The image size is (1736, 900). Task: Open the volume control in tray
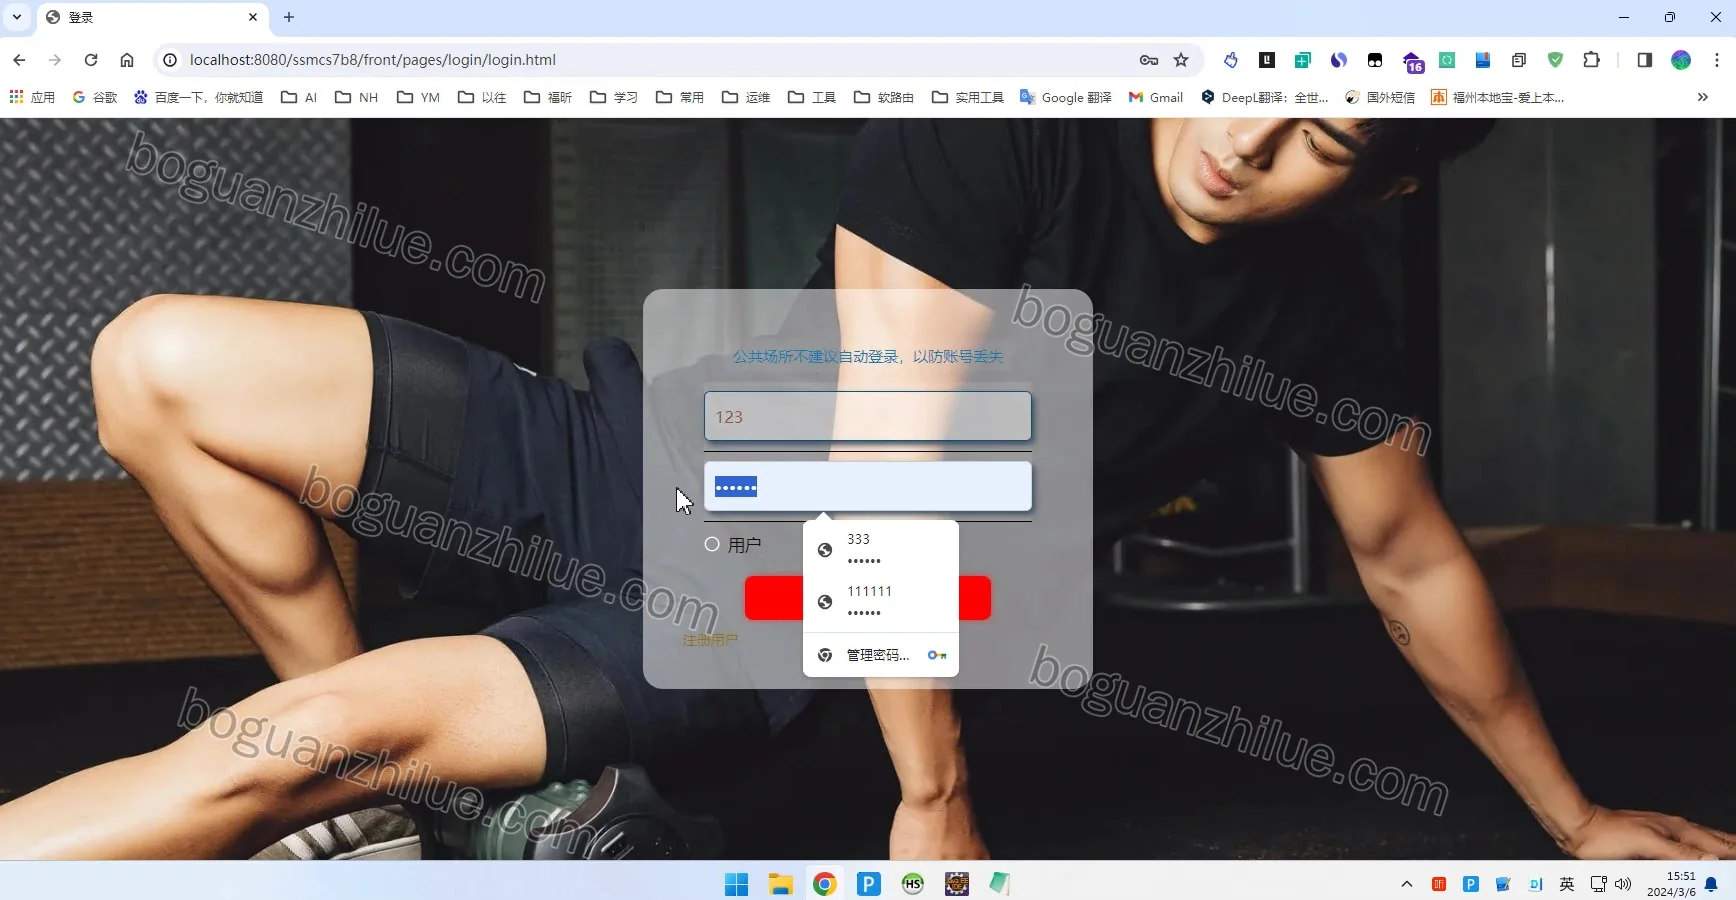coord(1623,884)
